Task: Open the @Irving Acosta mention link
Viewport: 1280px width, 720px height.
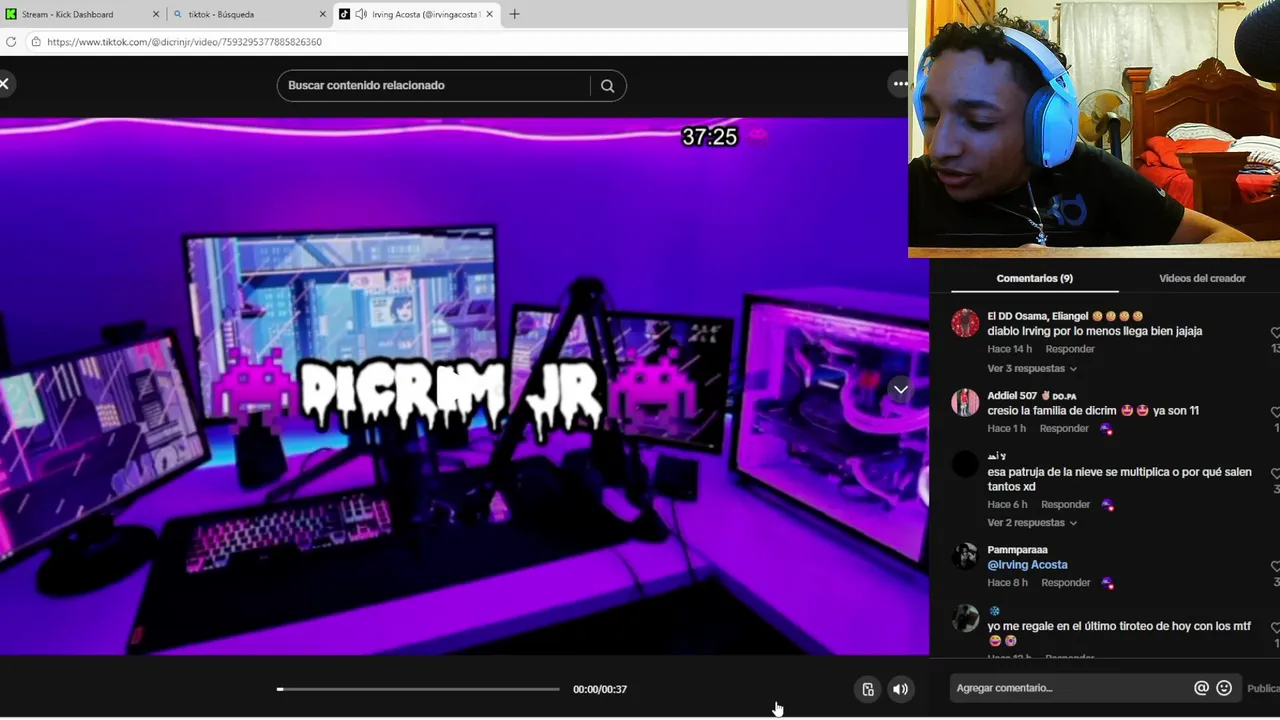Action: click(1027, 565)
